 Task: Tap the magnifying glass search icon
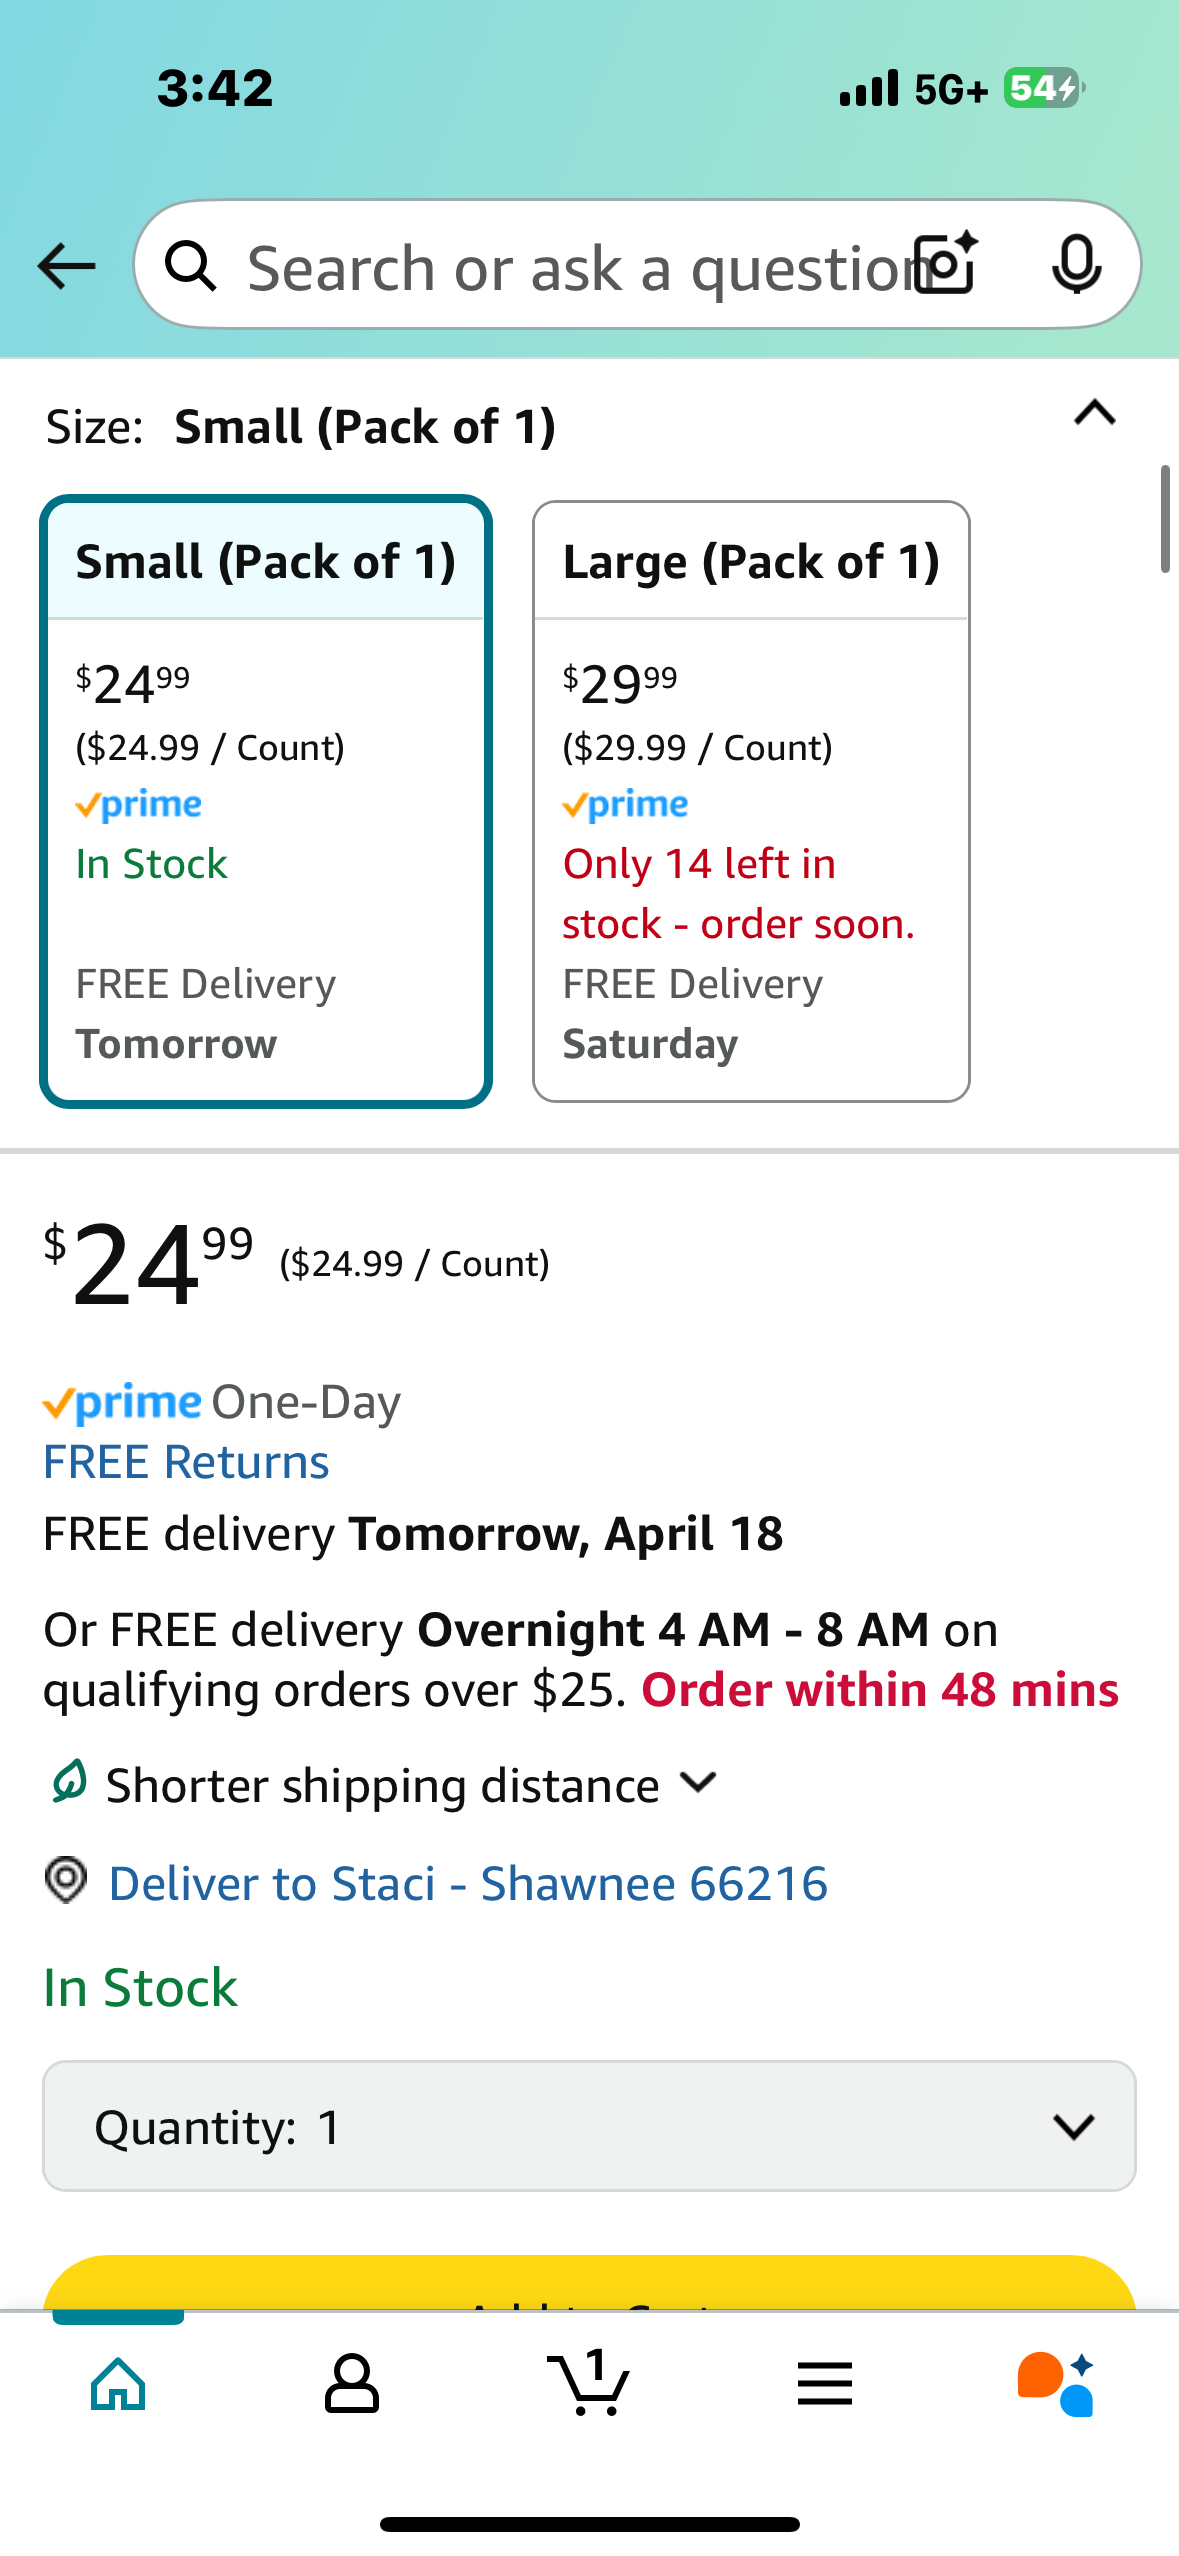pyautogui.click(x=190, y=267)
